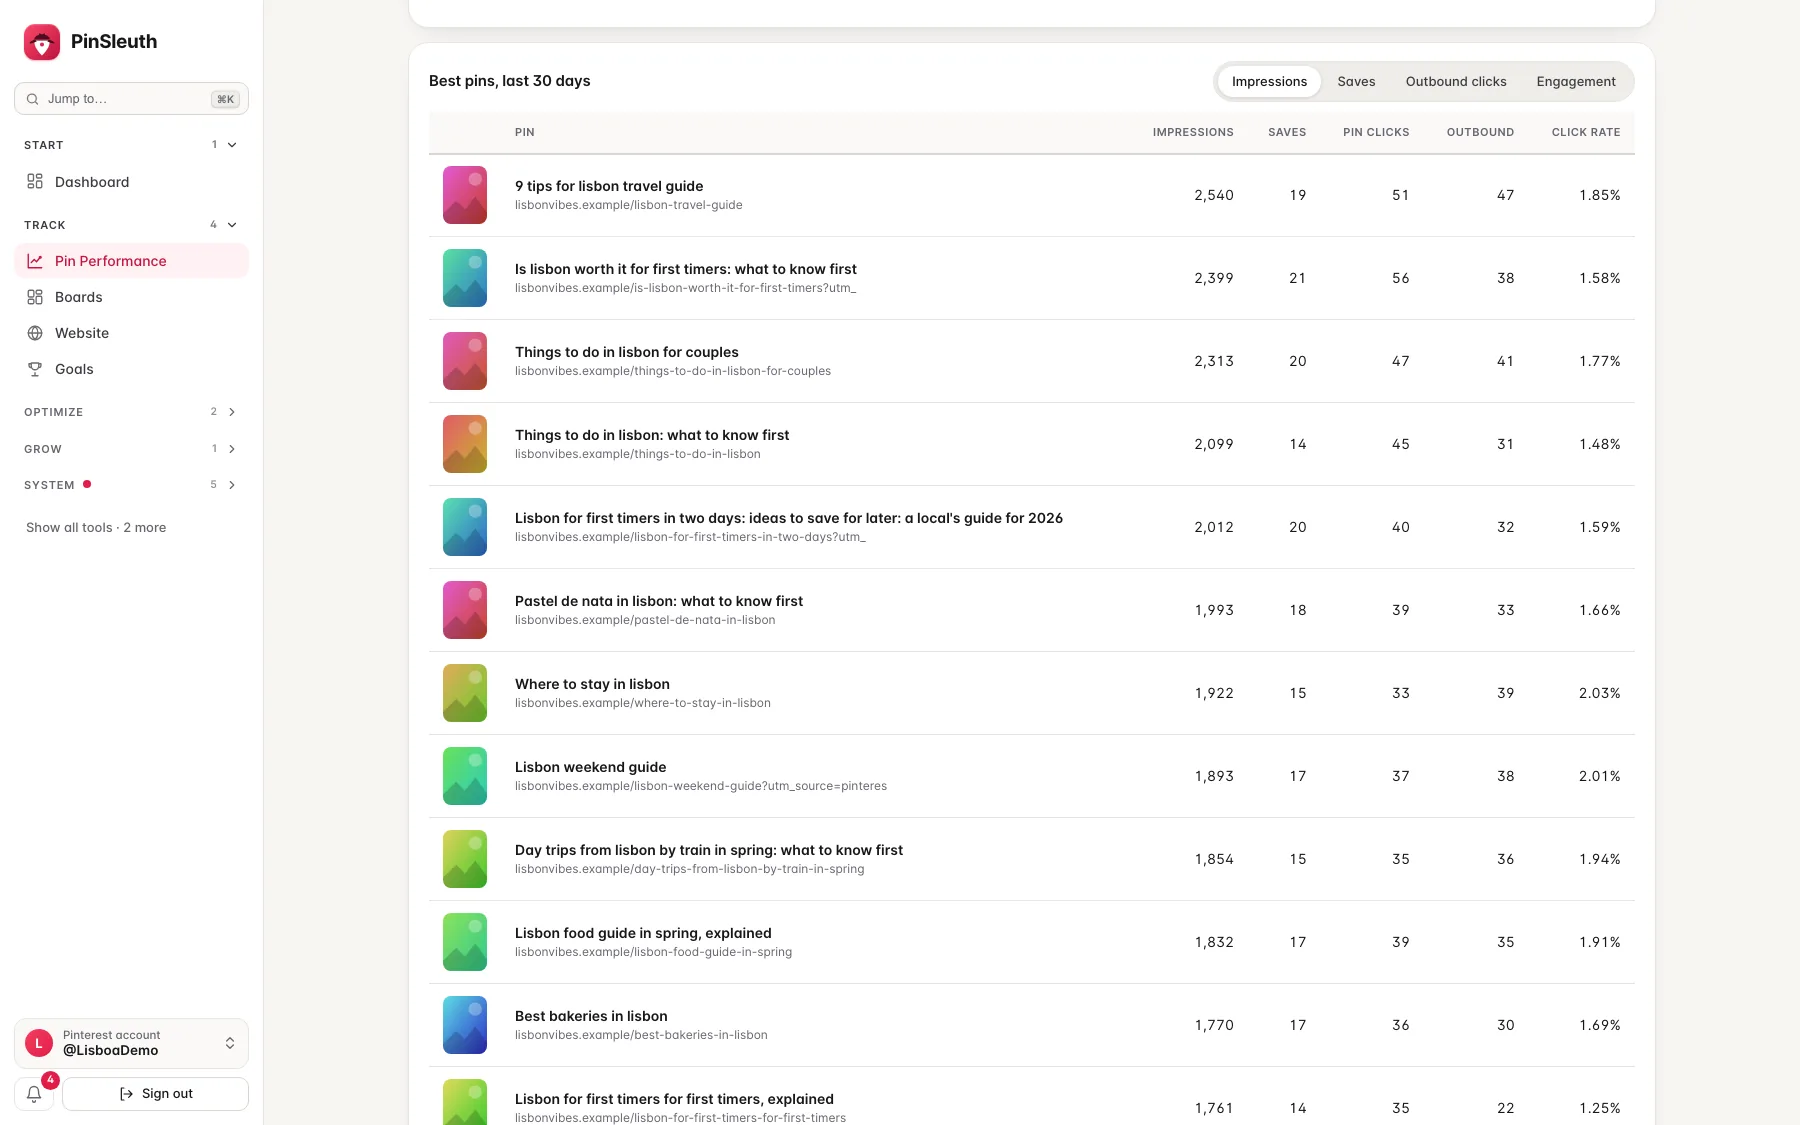Open pin title 'Lisbon food guide in spring, explained'
The image size is (1800, 1125).
tap(643, 933)
